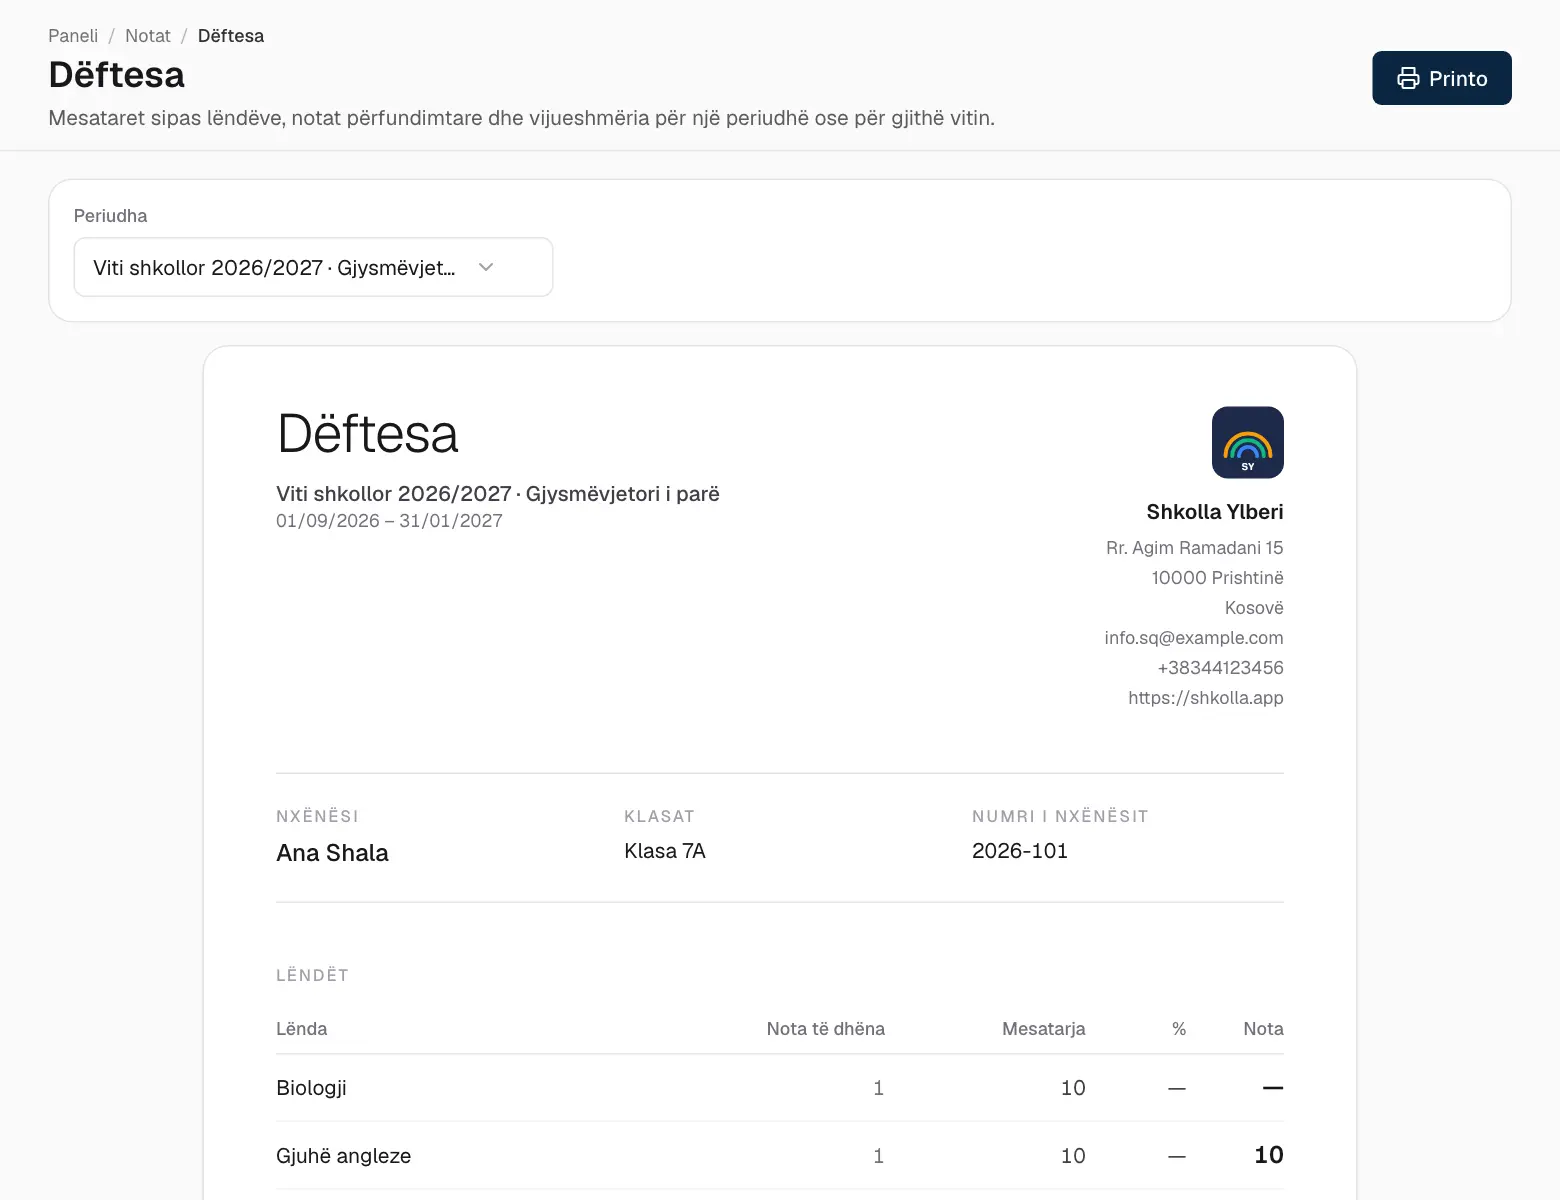Click the LËNDËT section heading
The width and height of the screenshot is (1560, 1200).
pyautogui.click(x=312, y=975)
